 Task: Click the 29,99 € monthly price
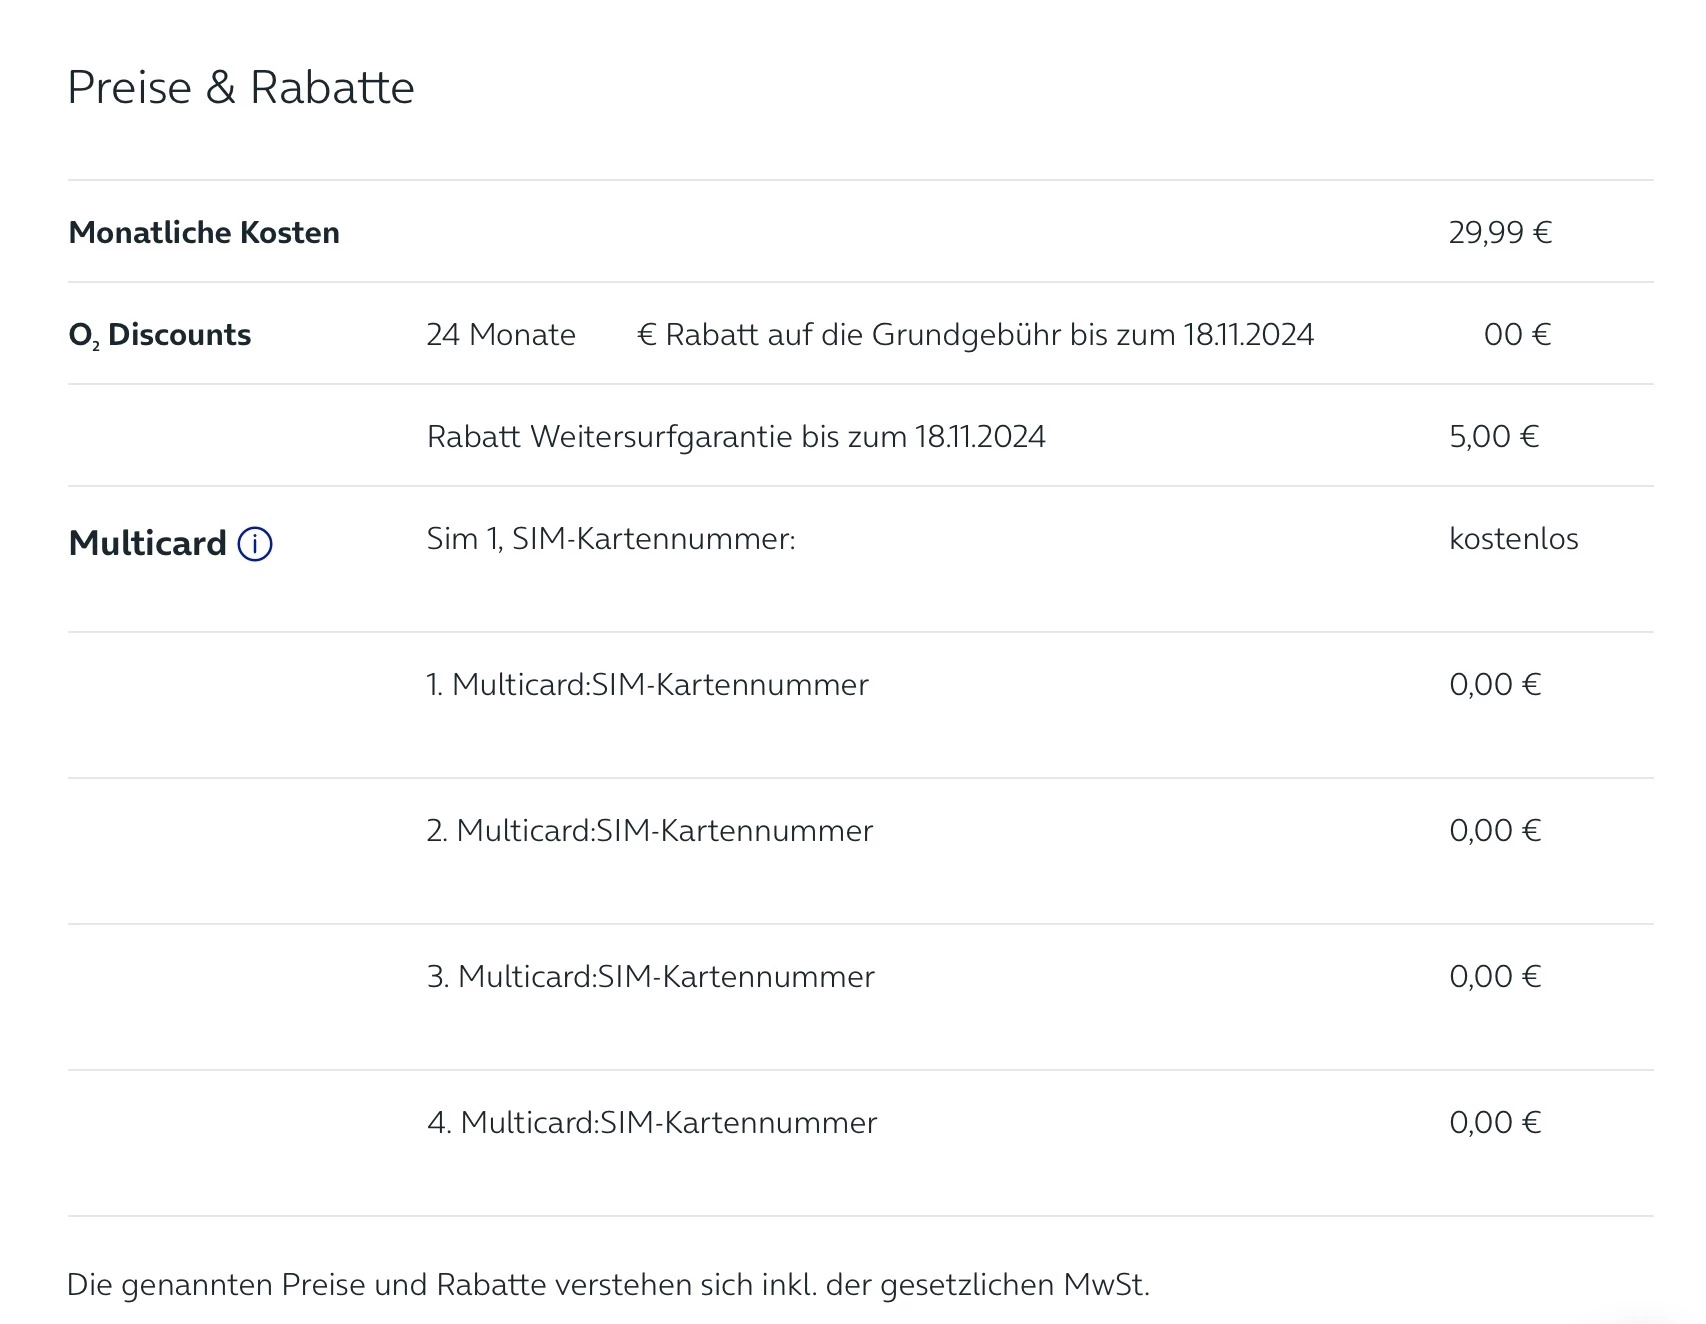point(1499,233)
